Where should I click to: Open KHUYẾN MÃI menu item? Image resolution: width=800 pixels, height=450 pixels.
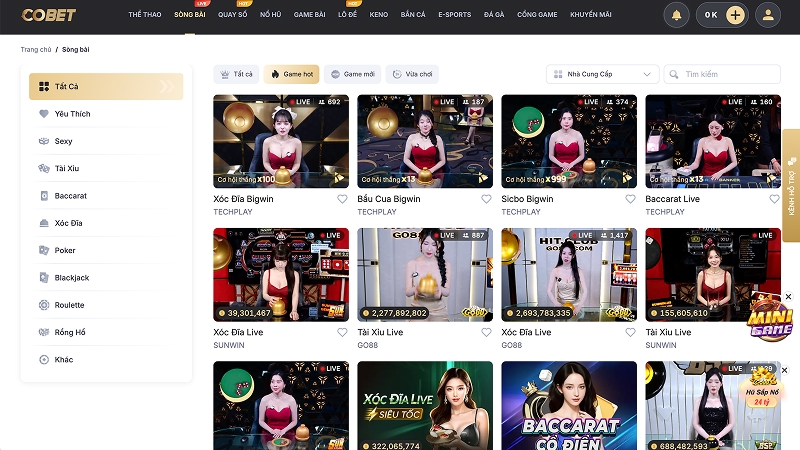click(x=591, y=15)
